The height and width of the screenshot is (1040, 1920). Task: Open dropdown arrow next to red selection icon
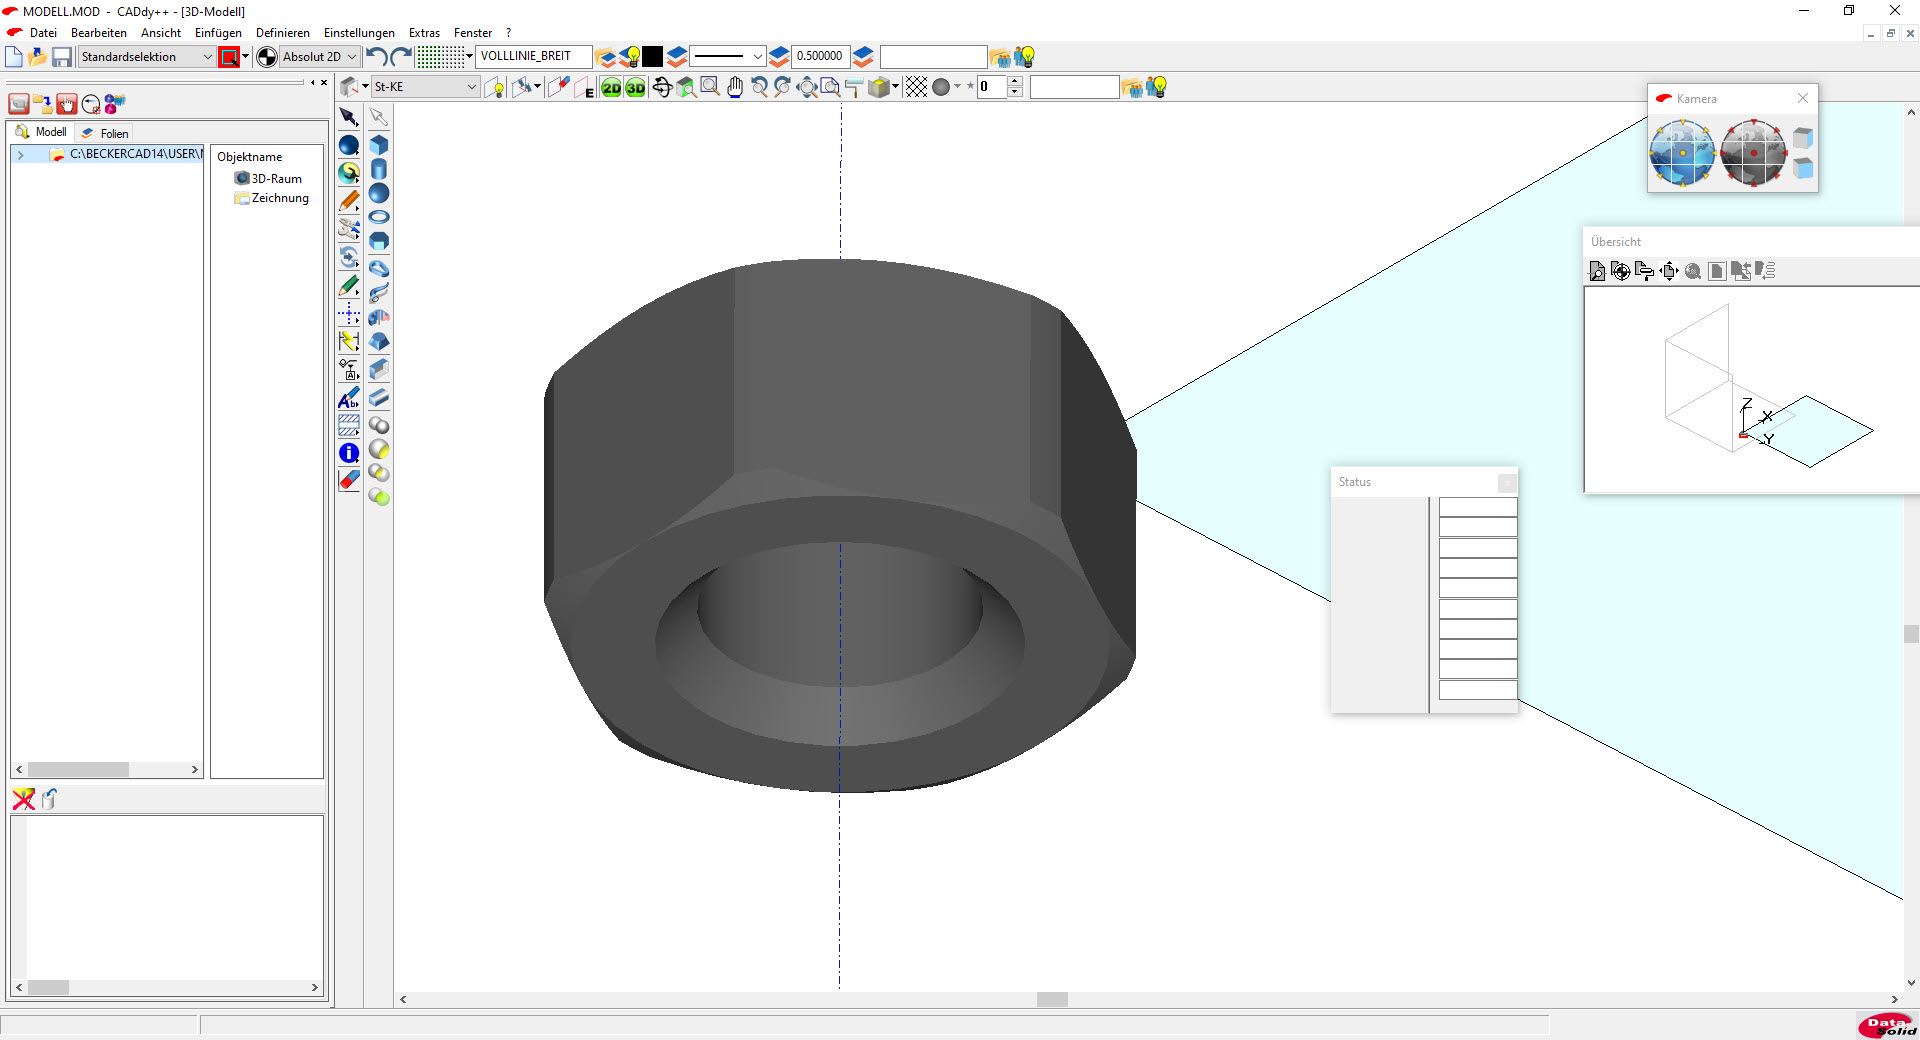tap(245, 57)
